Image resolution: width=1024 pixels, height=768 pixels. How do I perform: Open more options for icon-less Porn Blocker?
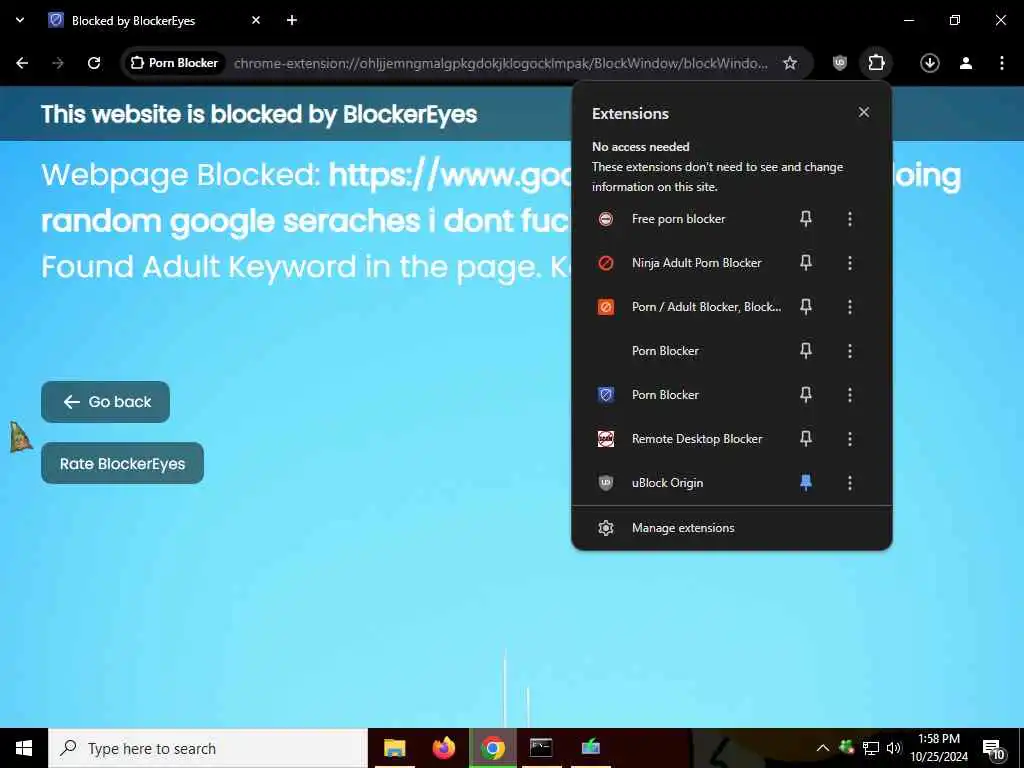(850, 351)
